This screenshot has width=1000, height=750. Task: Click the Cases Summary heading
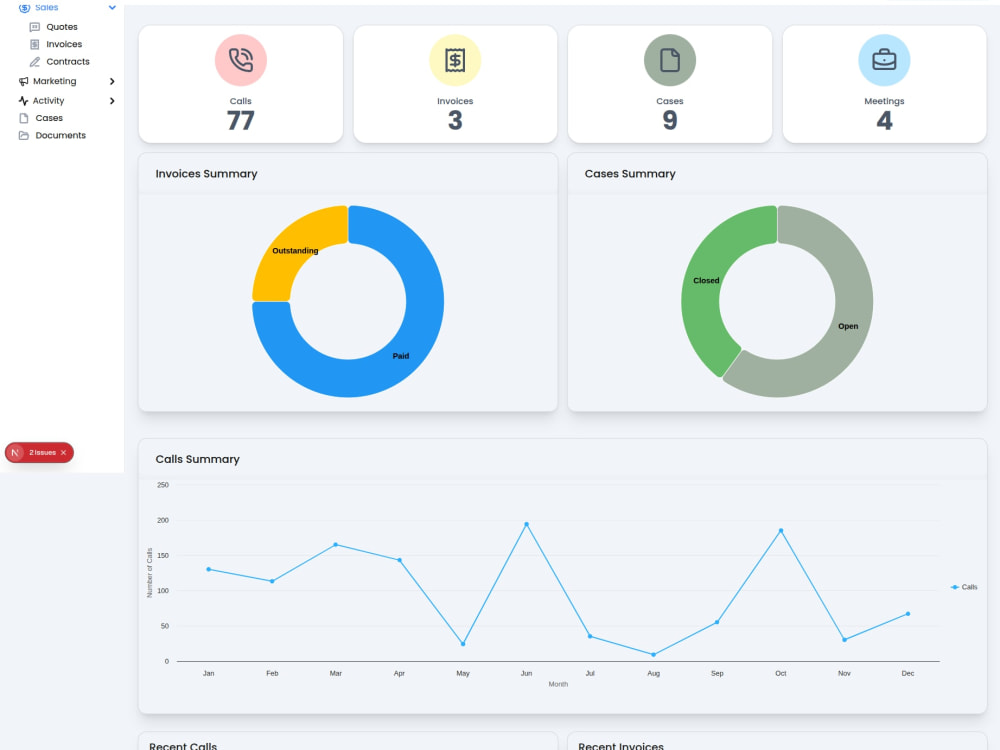point(629,173)
